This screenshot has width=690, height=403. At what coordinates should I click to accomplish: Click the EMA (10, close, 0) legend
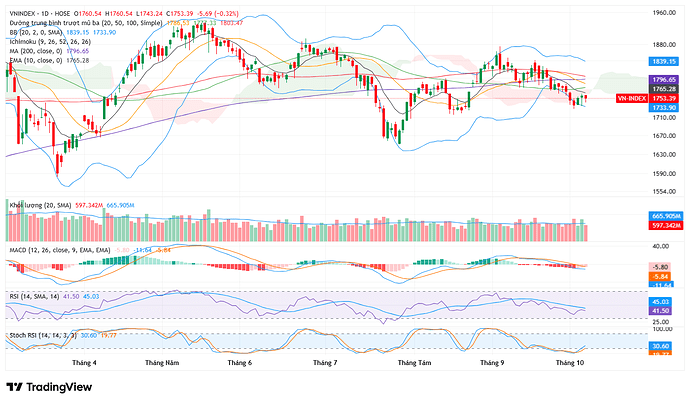37,60
